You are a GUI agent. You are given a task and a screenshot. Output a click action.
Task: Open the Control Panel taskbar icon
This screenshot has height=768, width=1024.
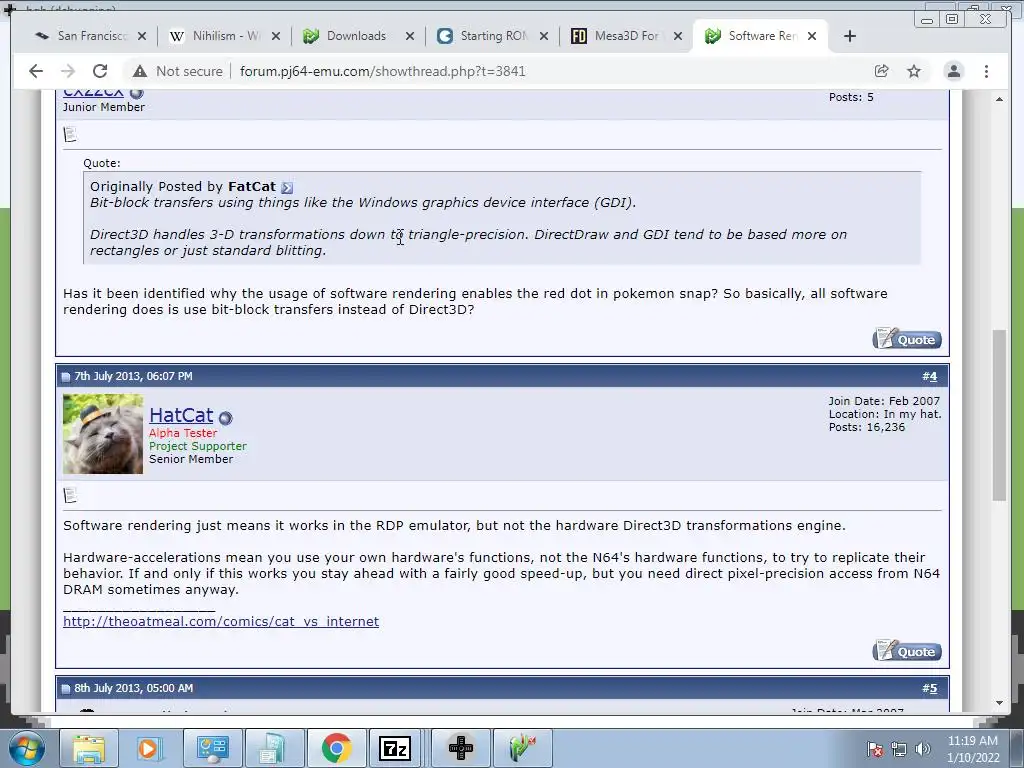[x=212, y=748]
